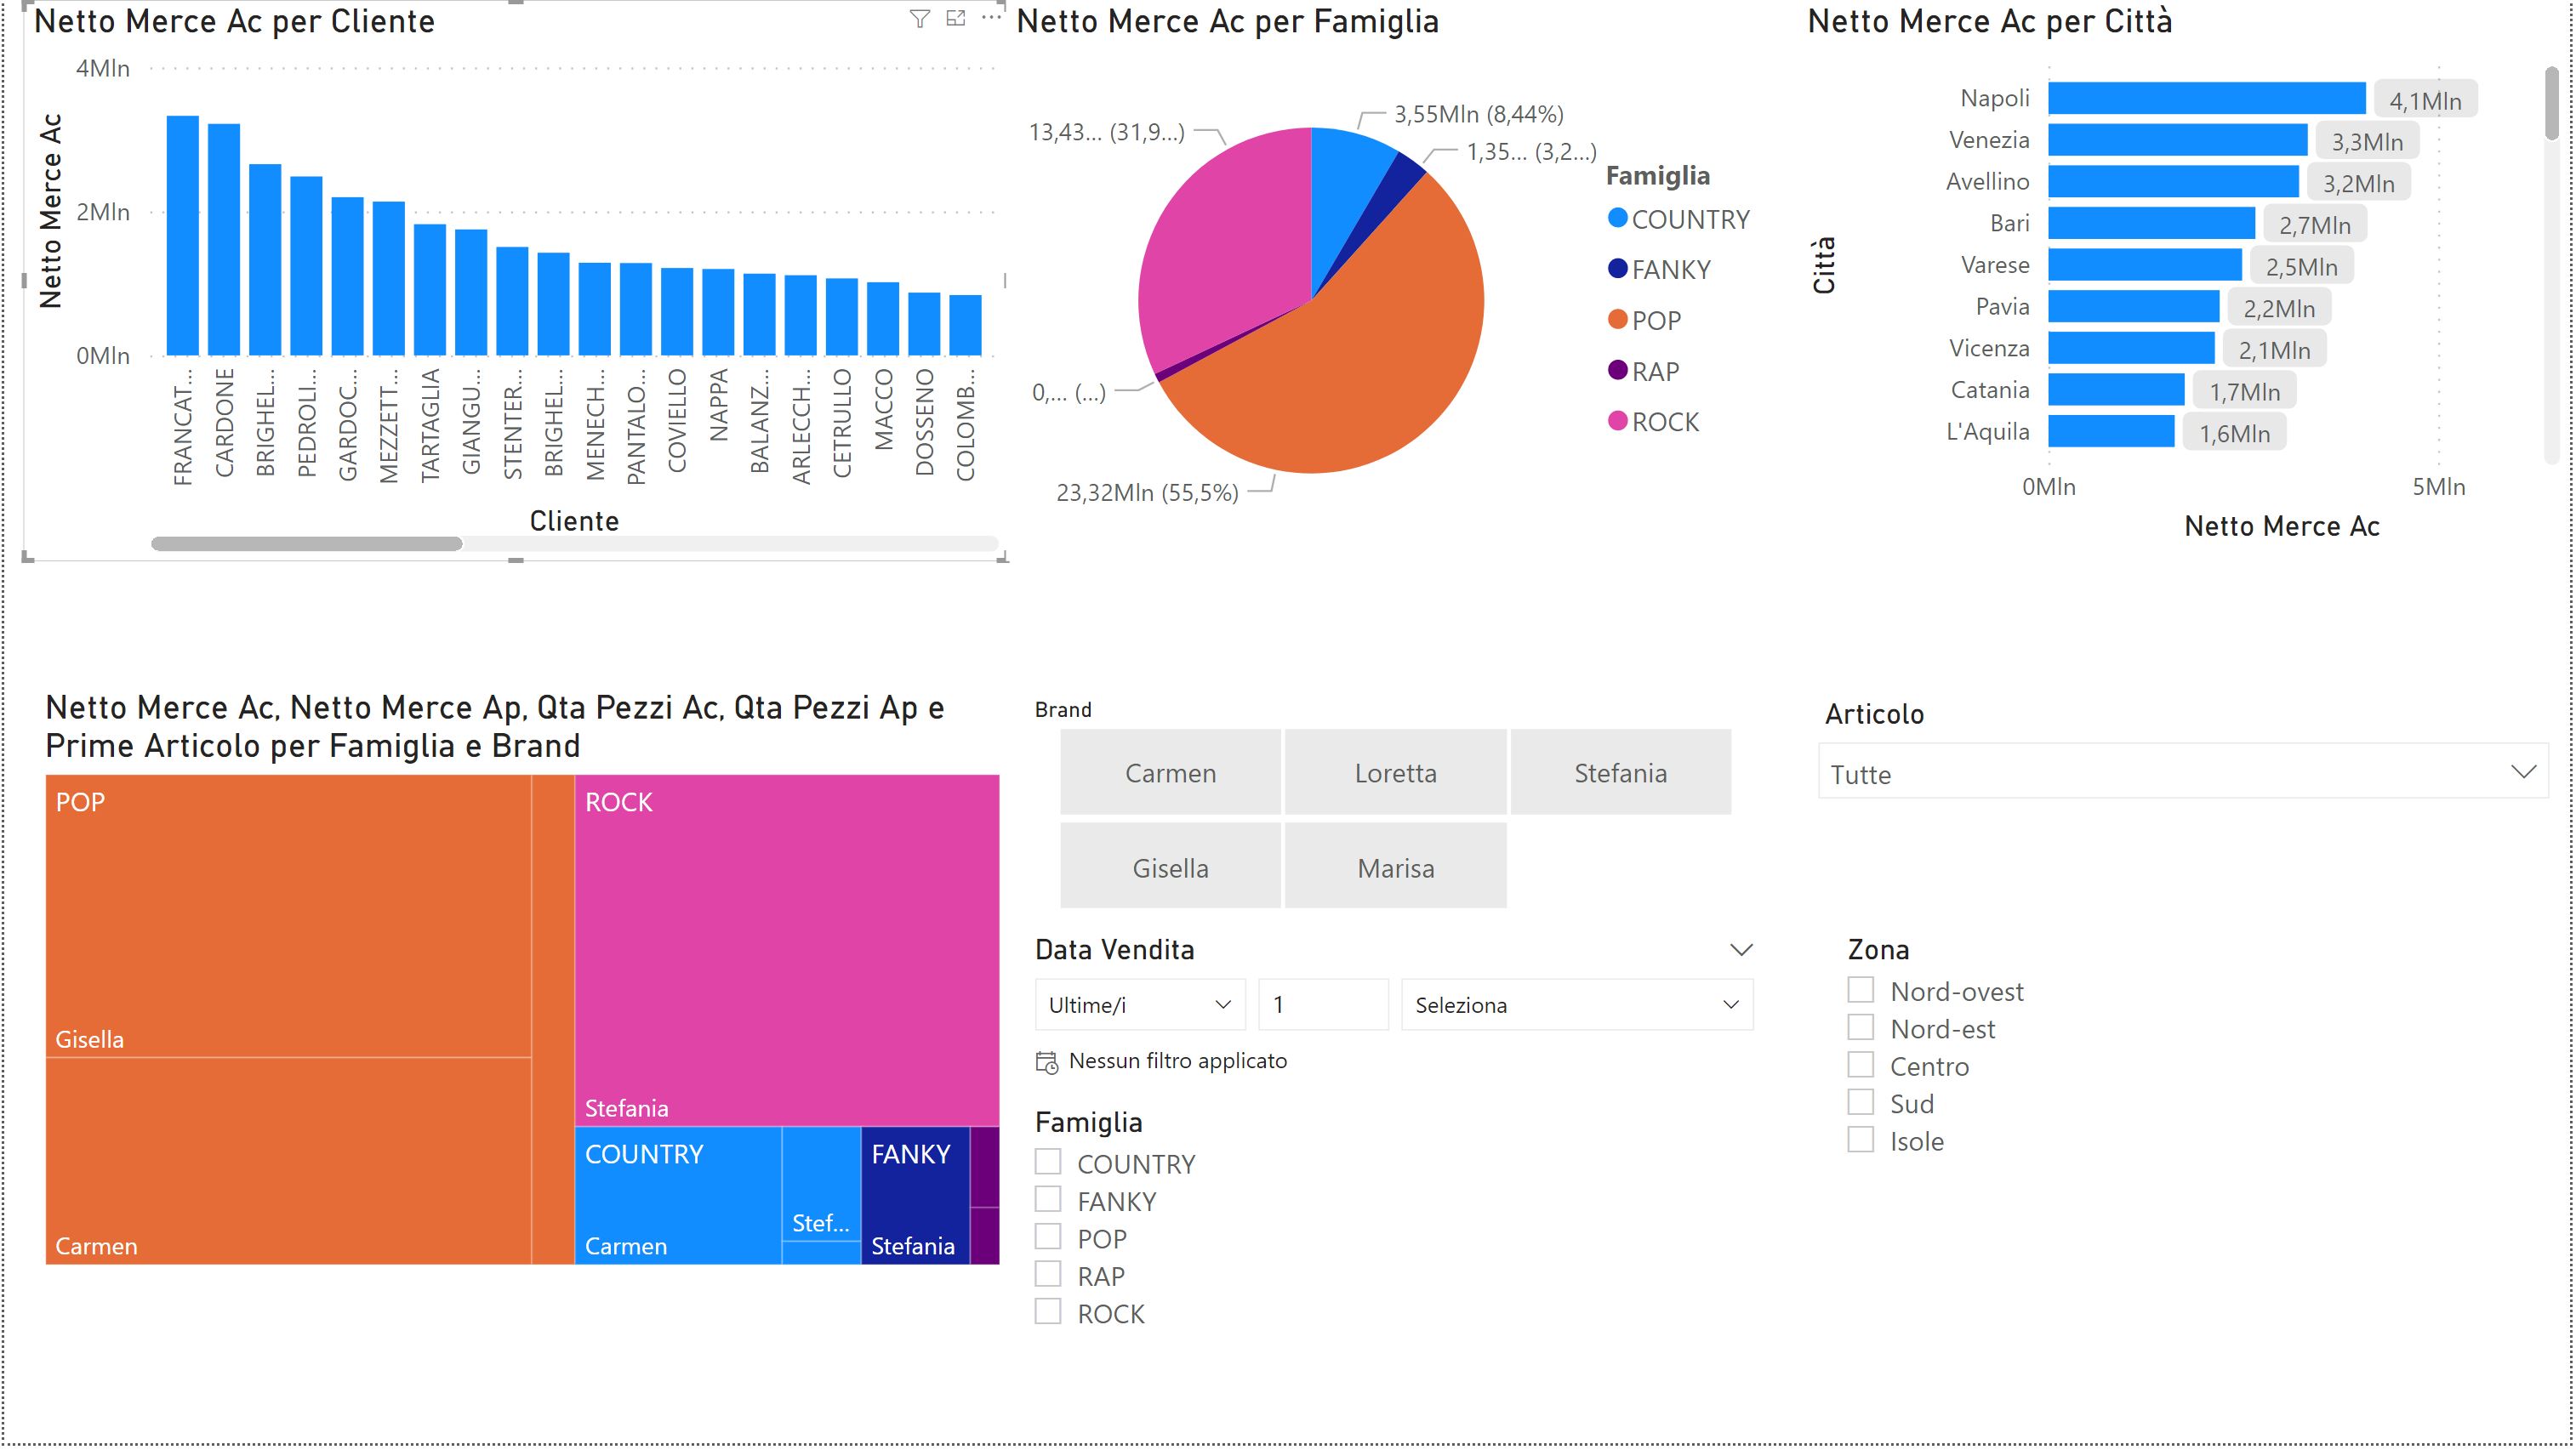Click the Cliente chart horizontal scrollbar thumb
Image resolution: width=2576 pixels, height=1450 pixels.
(x=306, y=544)
